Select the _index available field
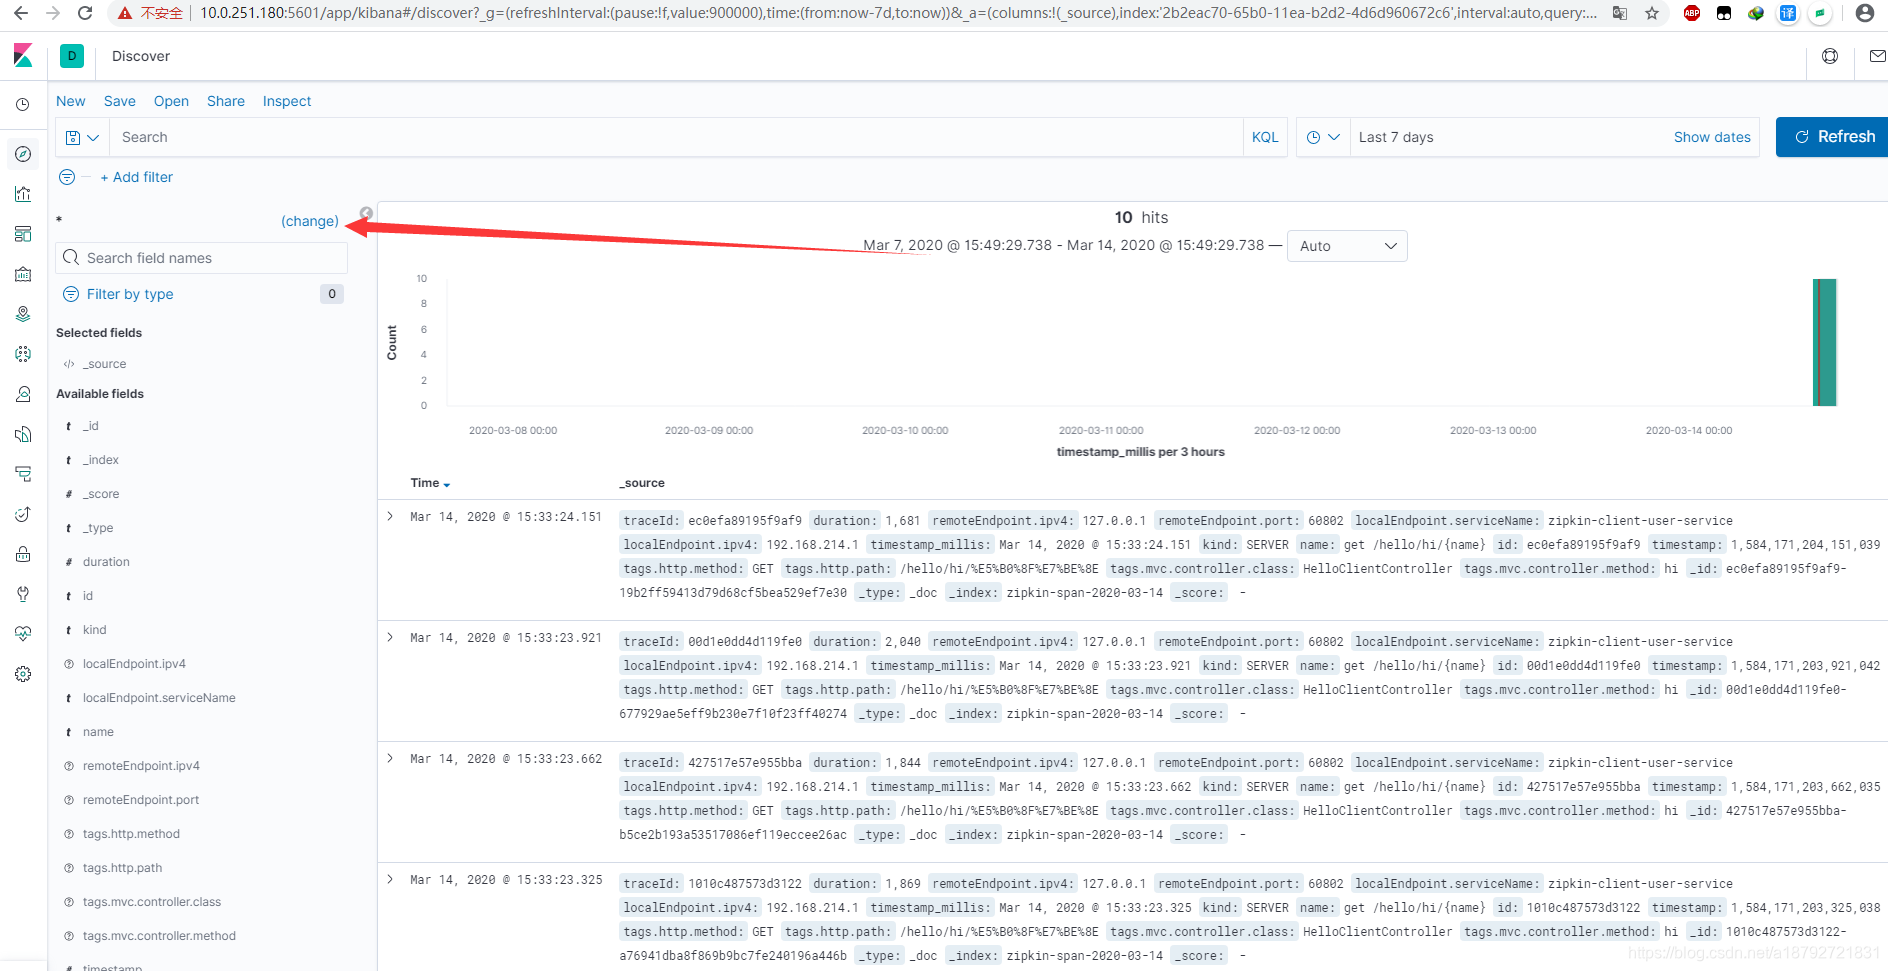Screen dimensions: 1888x971 (100, 460)
